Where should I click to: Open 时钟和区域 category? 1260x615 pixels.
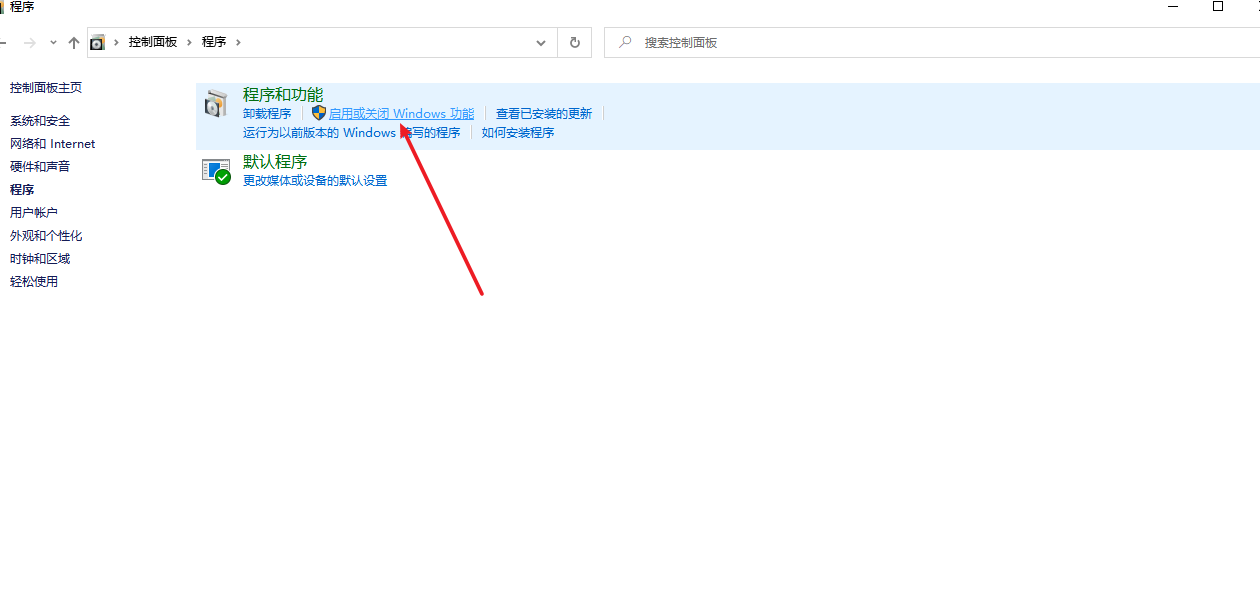click(x=40, y=259)
